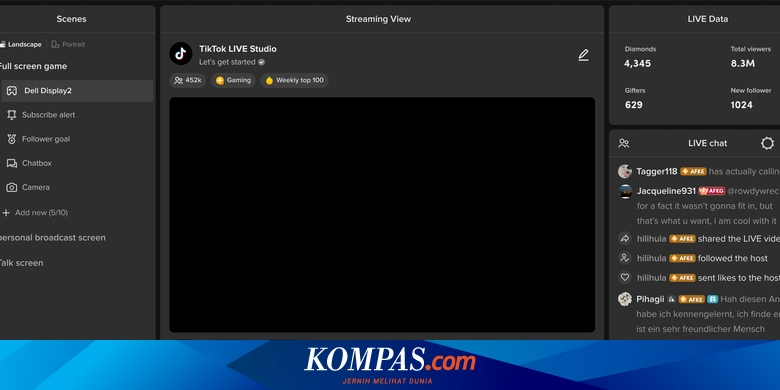Click username Pihagii in chat
This screenshot has height=390, width=780.
(x=650, y=299)
